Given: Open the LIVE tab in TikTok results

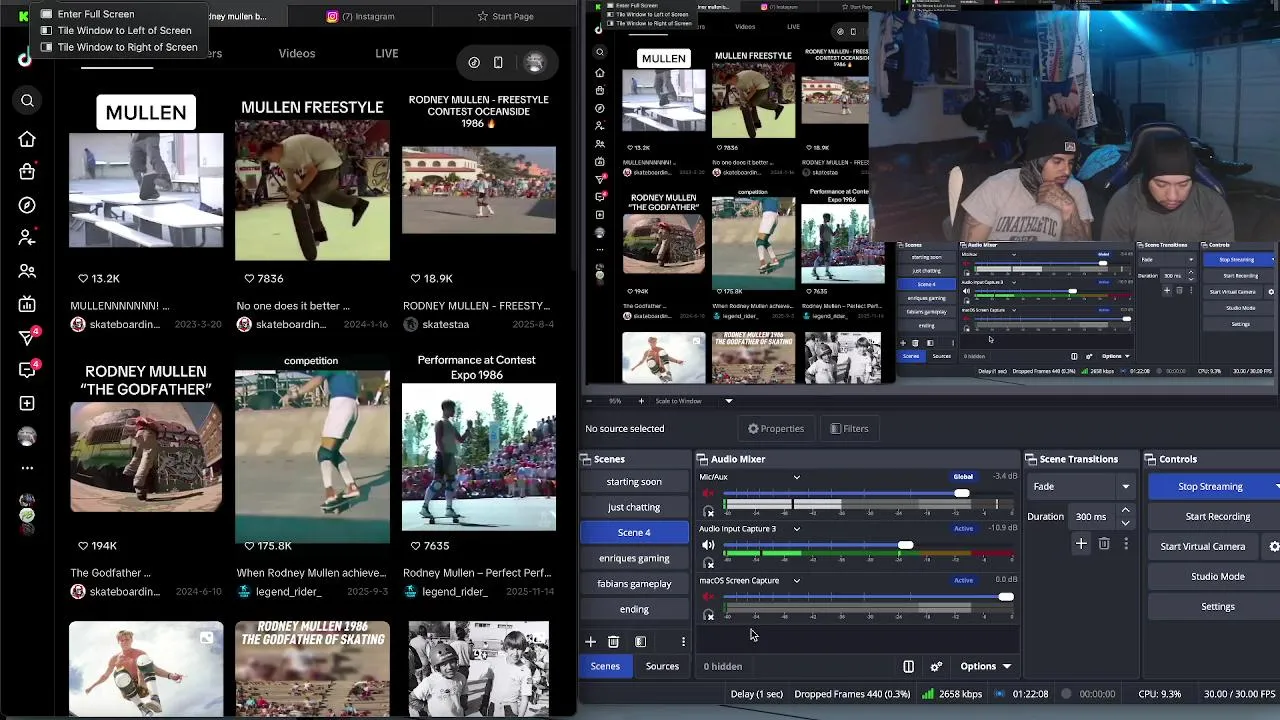Looking at the screenshot, I should click(x=387, y=53).
